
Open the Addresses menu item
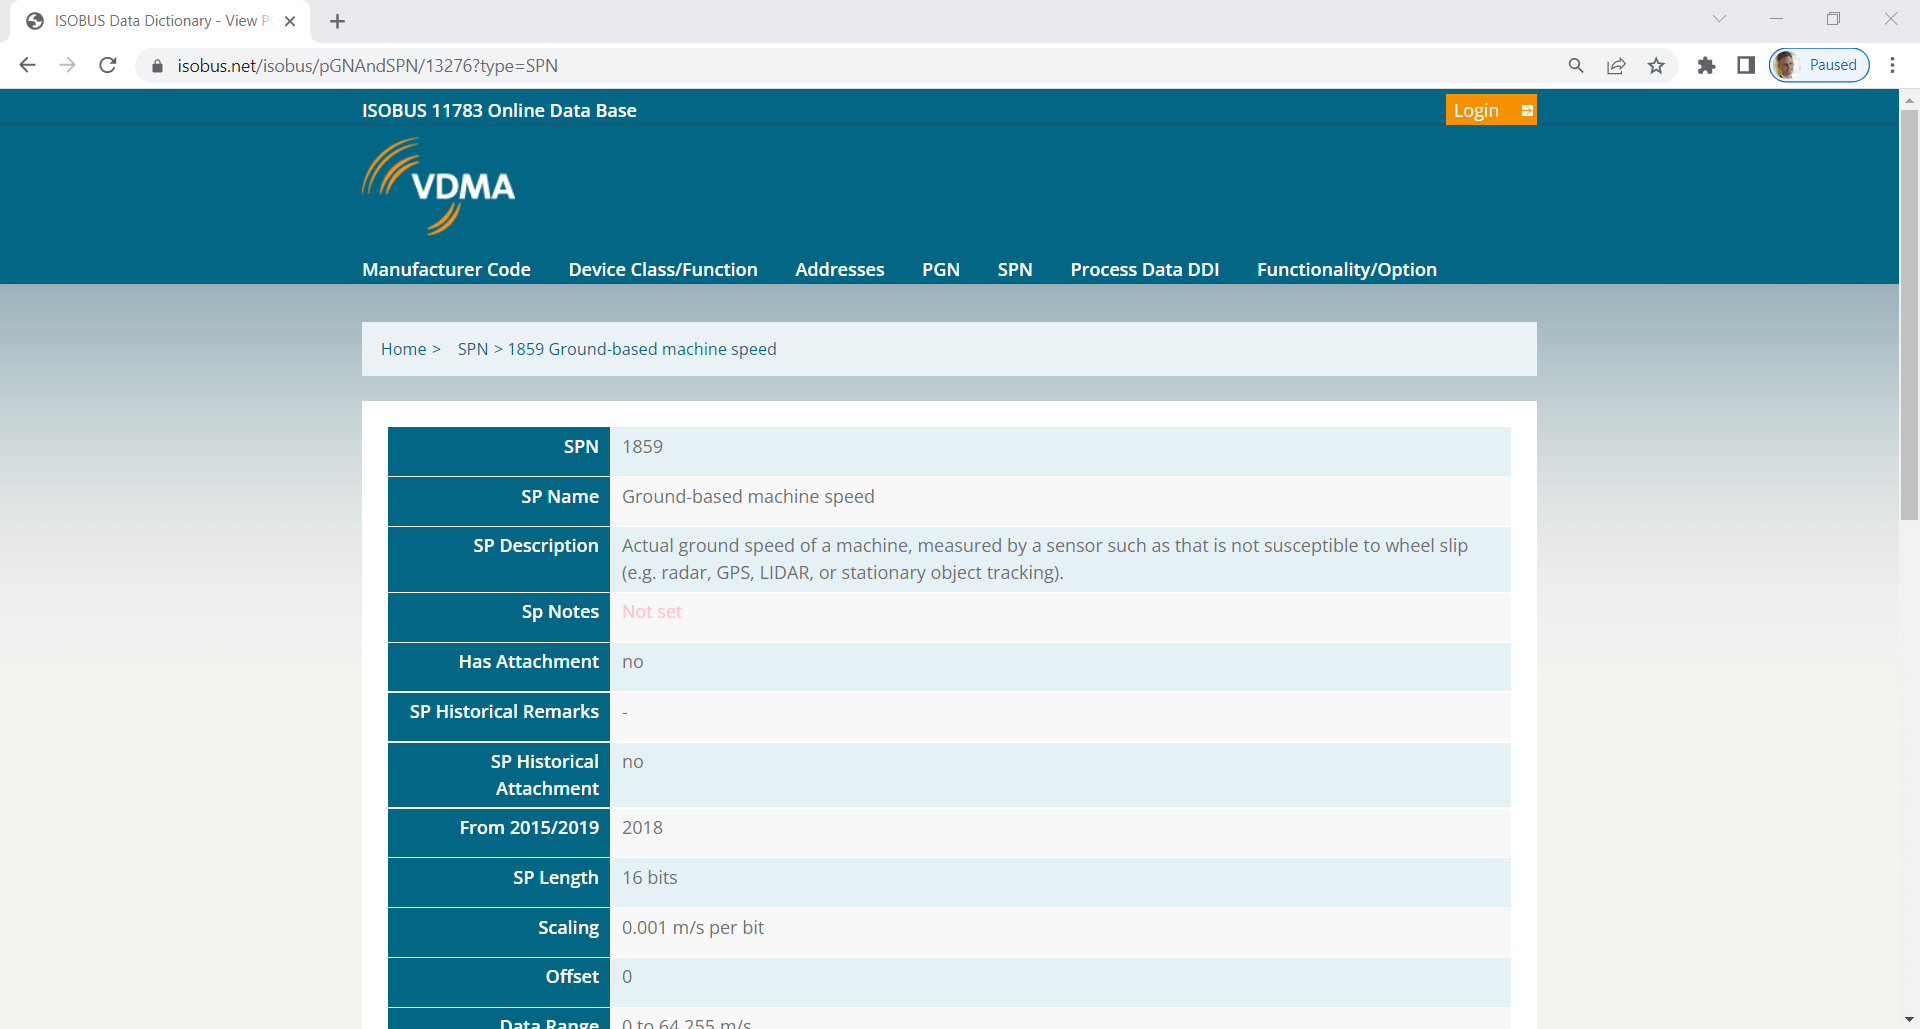click(840, 270)
